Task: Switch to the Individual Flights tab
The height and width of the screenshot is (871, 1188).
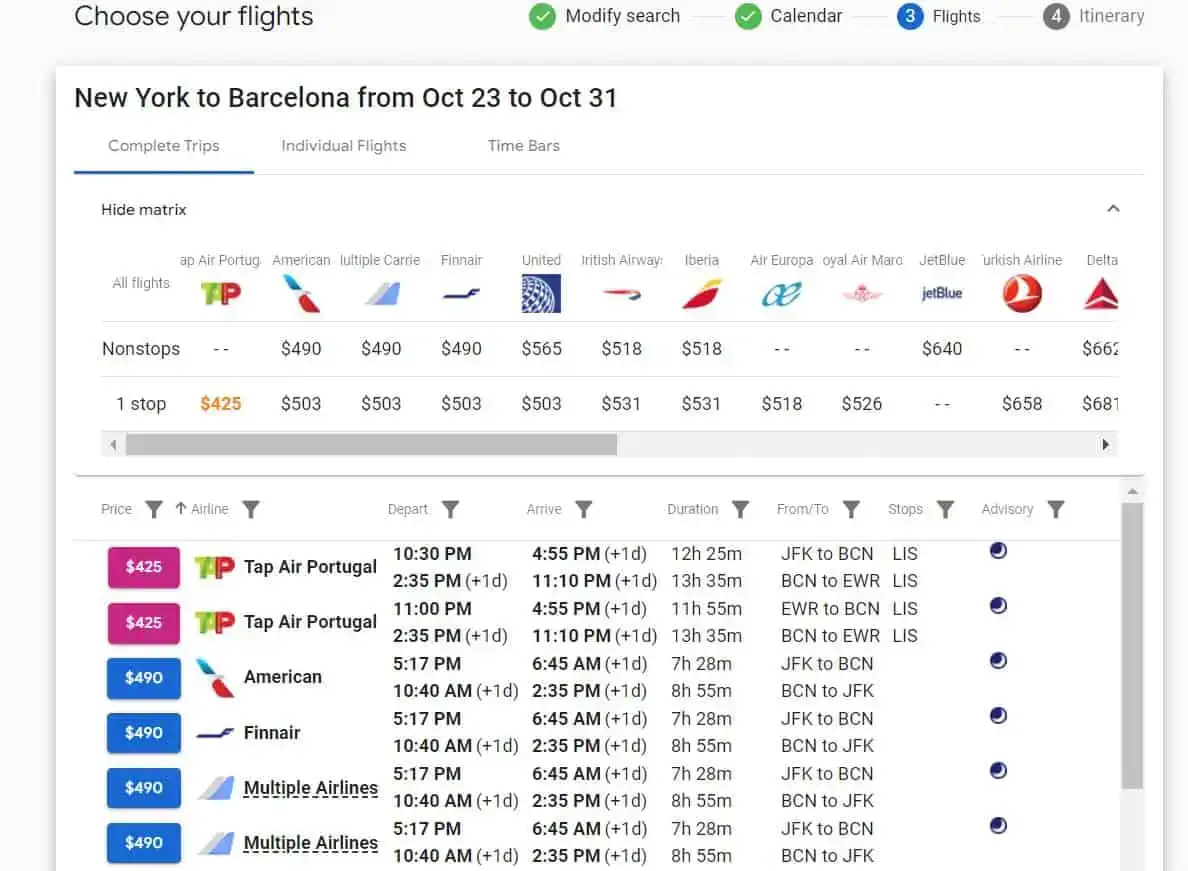Action: [x=343, y=146]
